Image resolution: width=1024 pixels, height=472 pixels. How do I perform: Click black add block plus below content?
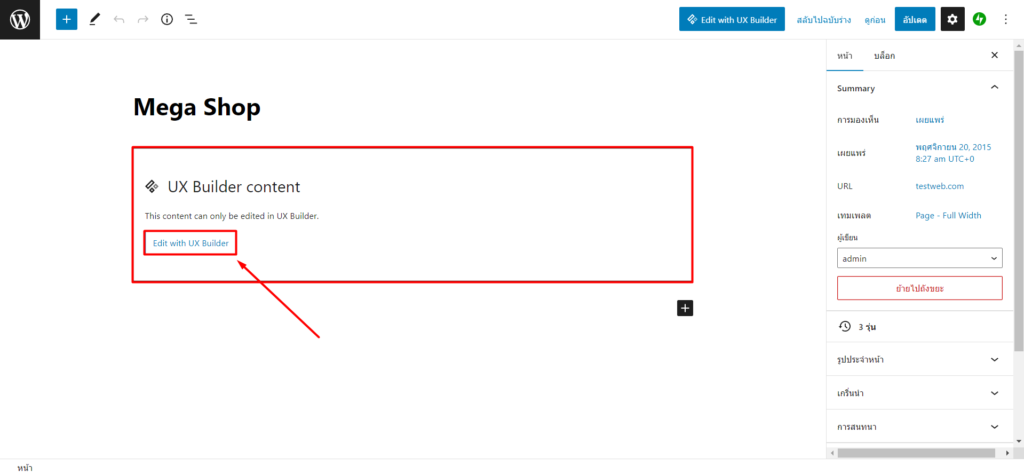(x=684, y=308)
